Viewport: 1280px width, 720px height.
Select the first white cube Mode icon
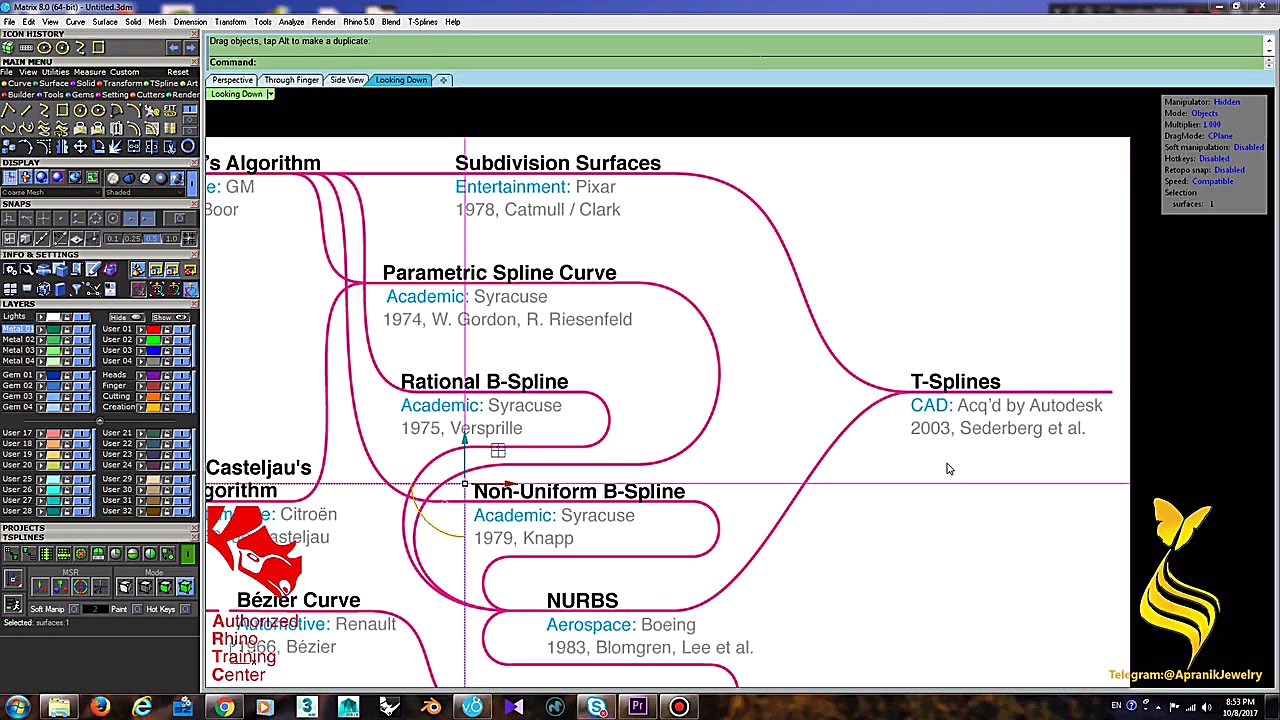tap(125, 587)
